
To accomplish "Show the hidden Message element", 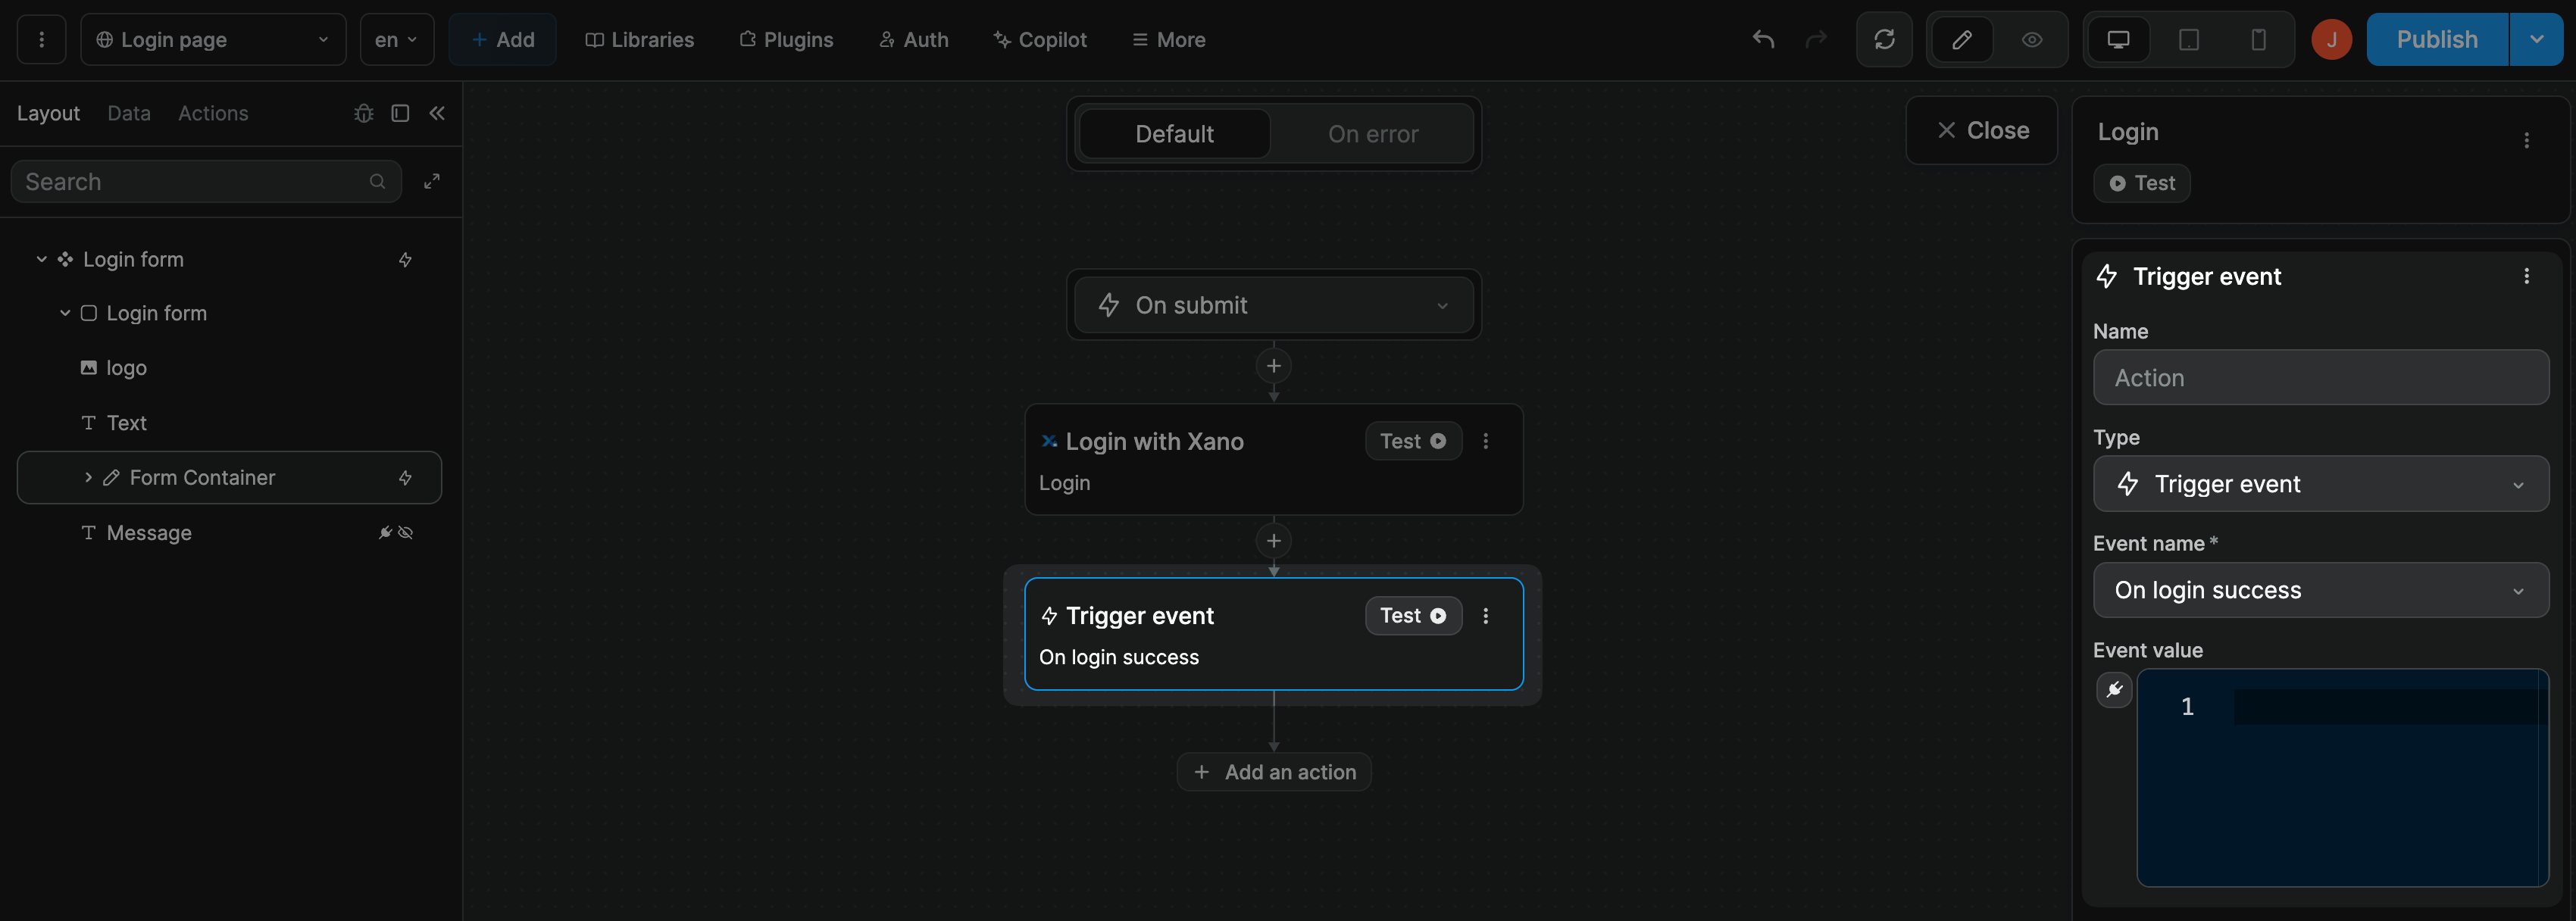I will (405, 532).
